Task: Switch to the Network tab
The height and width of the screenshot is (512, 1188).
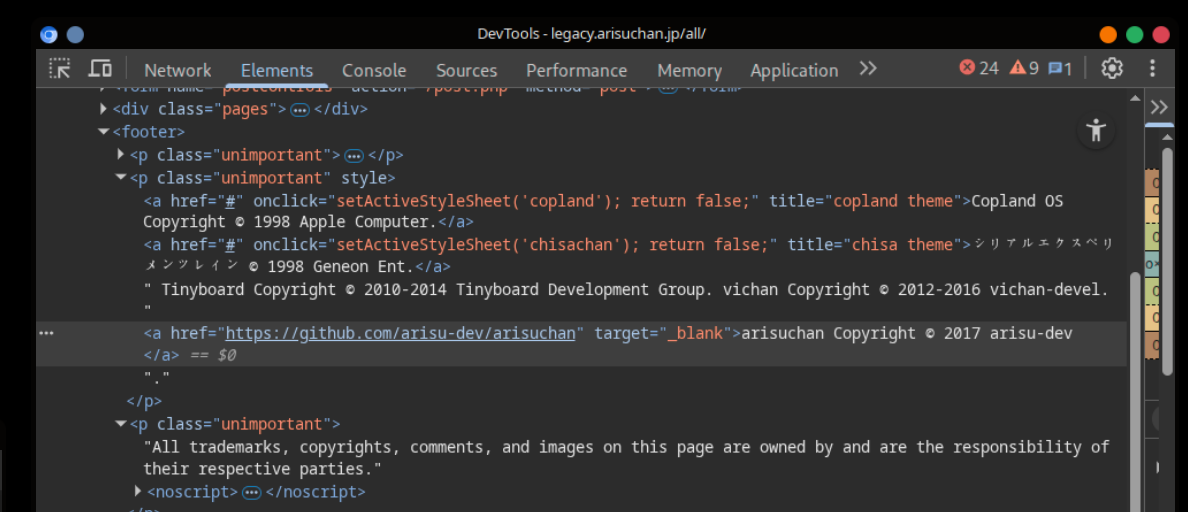Action: (177, 70)
